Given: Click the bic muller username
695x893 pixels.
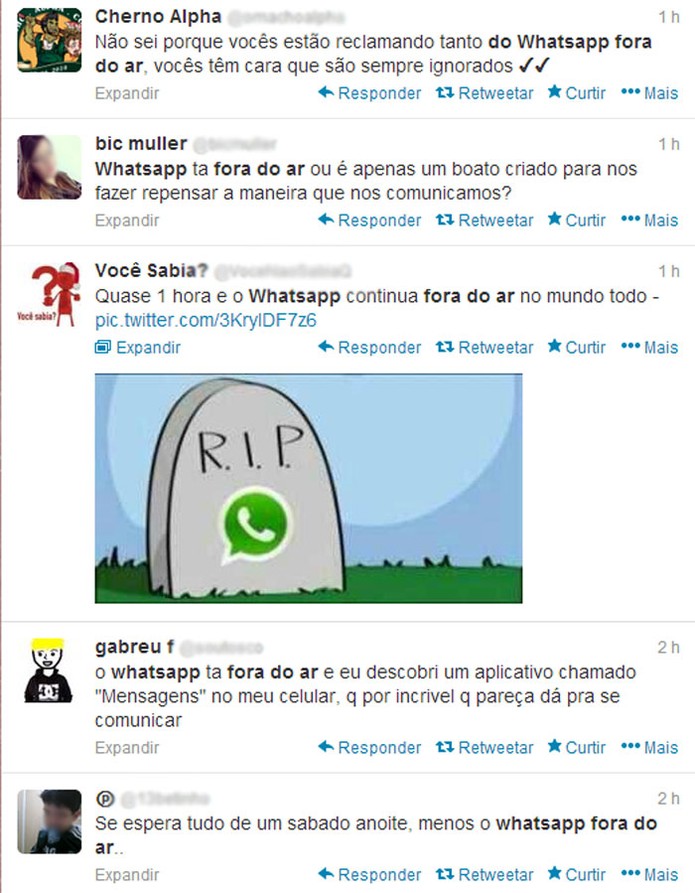Looking at the screenshot, I should click(141, 144).
